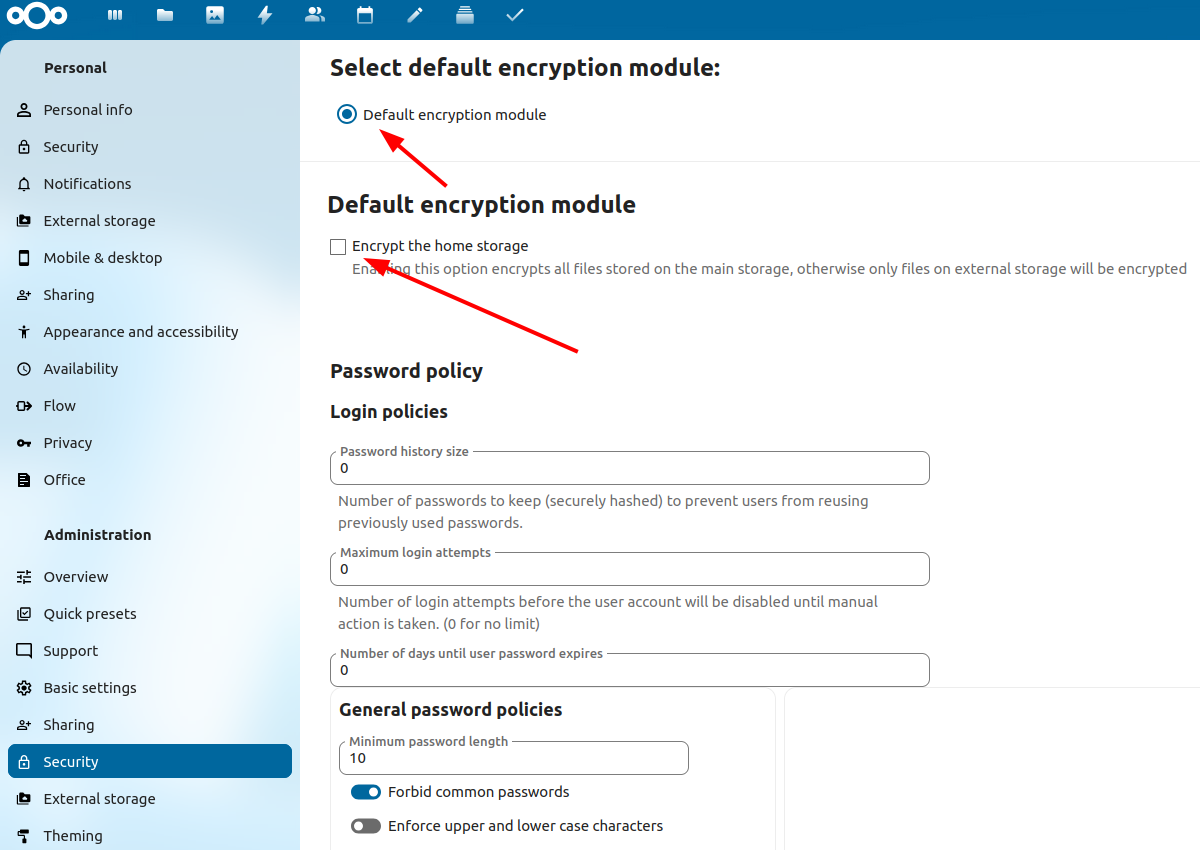This screenshot has height=850, width=1200.
Task: Open the Photos app icon
Action: [x=215, y=15]
